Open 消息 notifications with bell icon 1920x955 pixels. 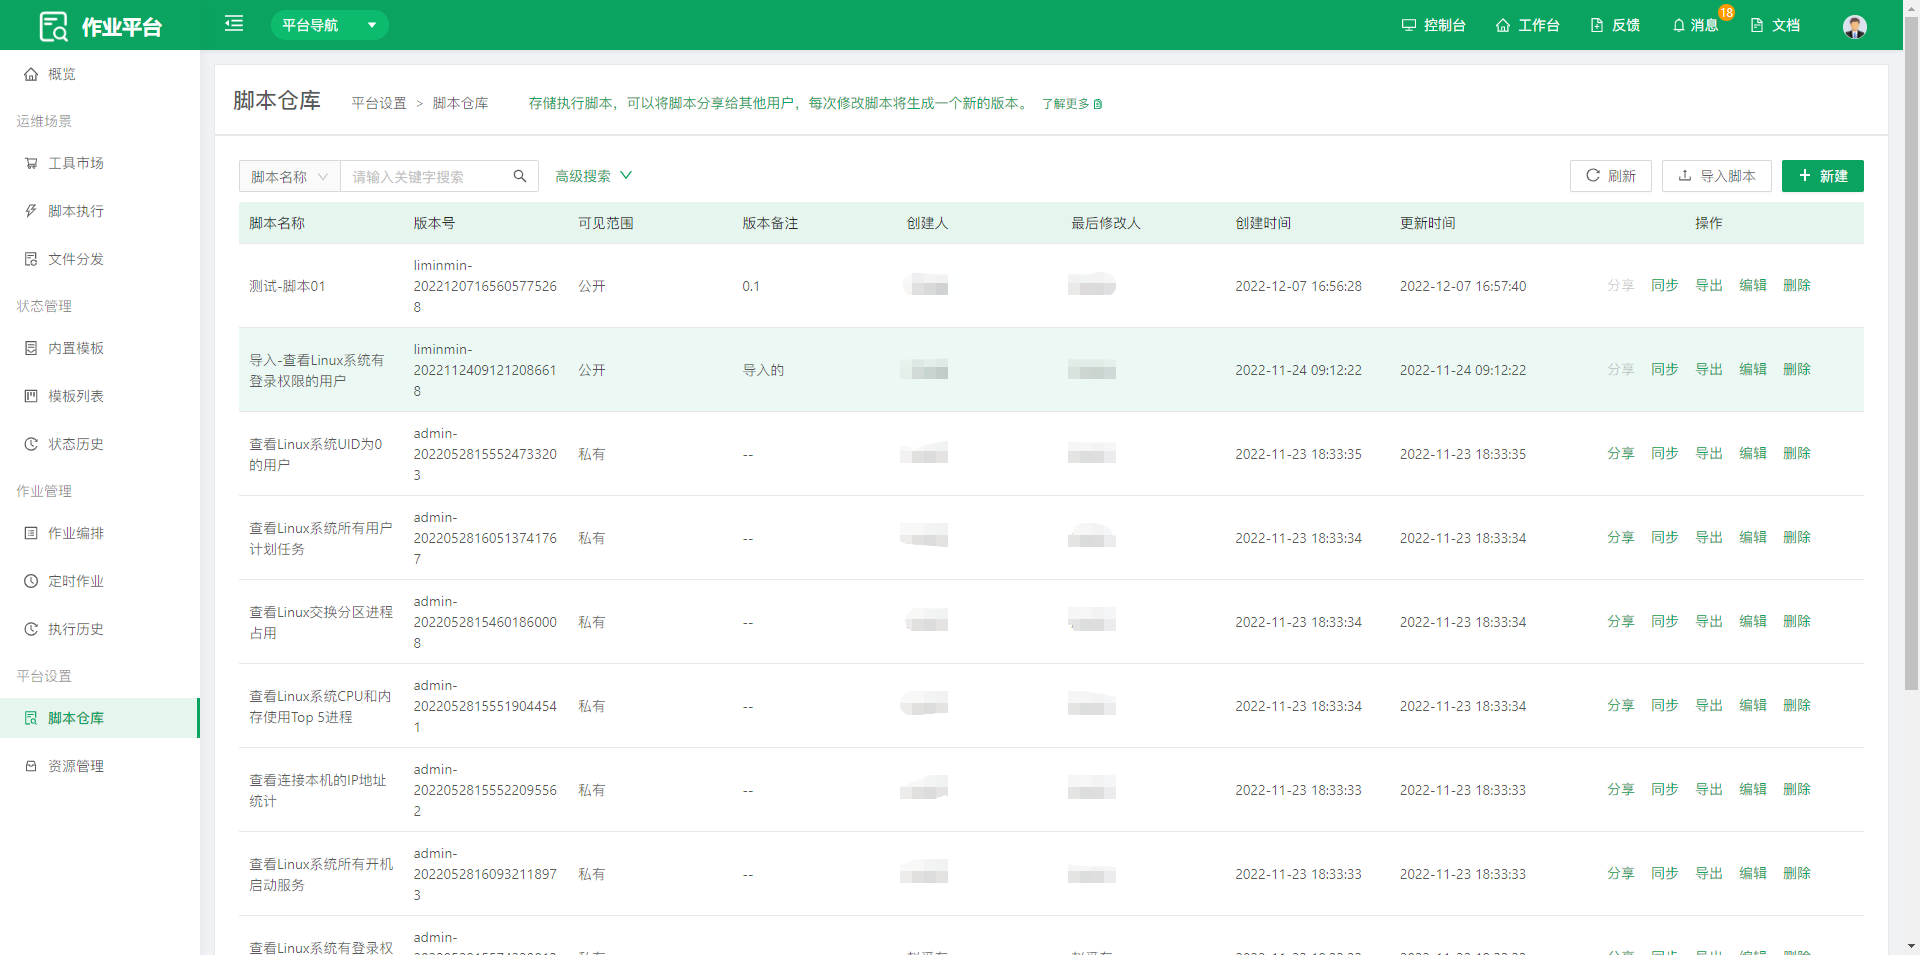coord(1695,25)
